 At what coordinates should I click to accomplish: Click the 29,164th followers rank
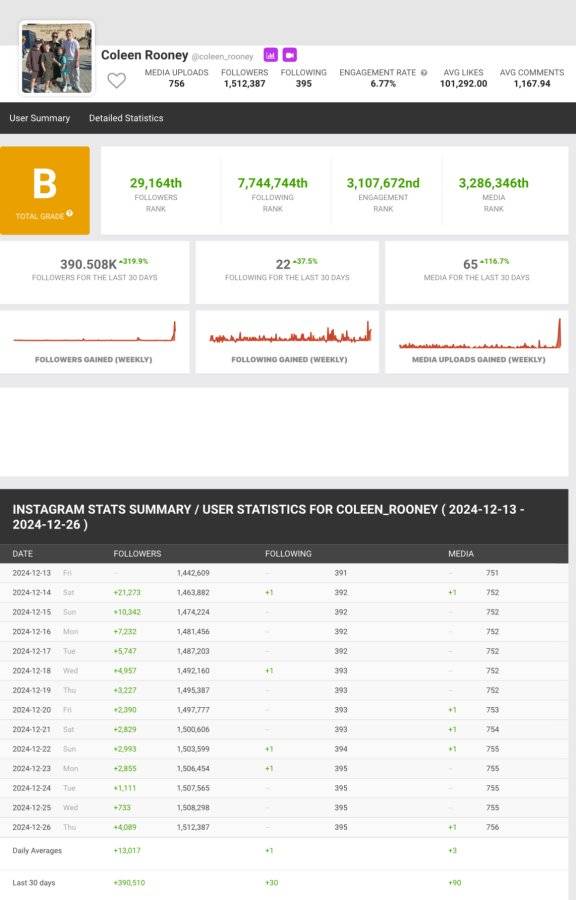click(155, 183)
